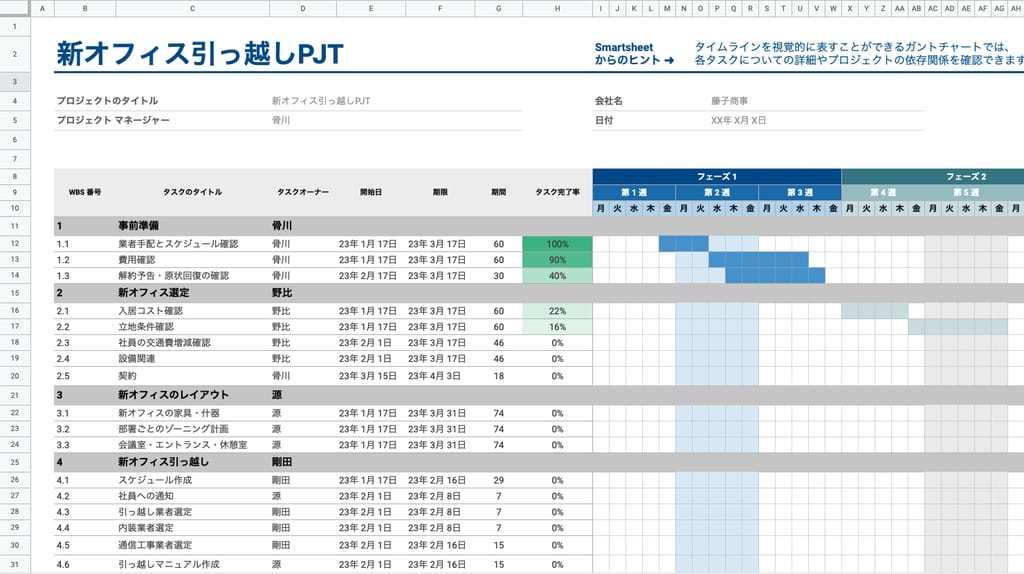1024x574 pixels.
Task: Click the project manager value 骨川
Action: (x=281, y=120)
